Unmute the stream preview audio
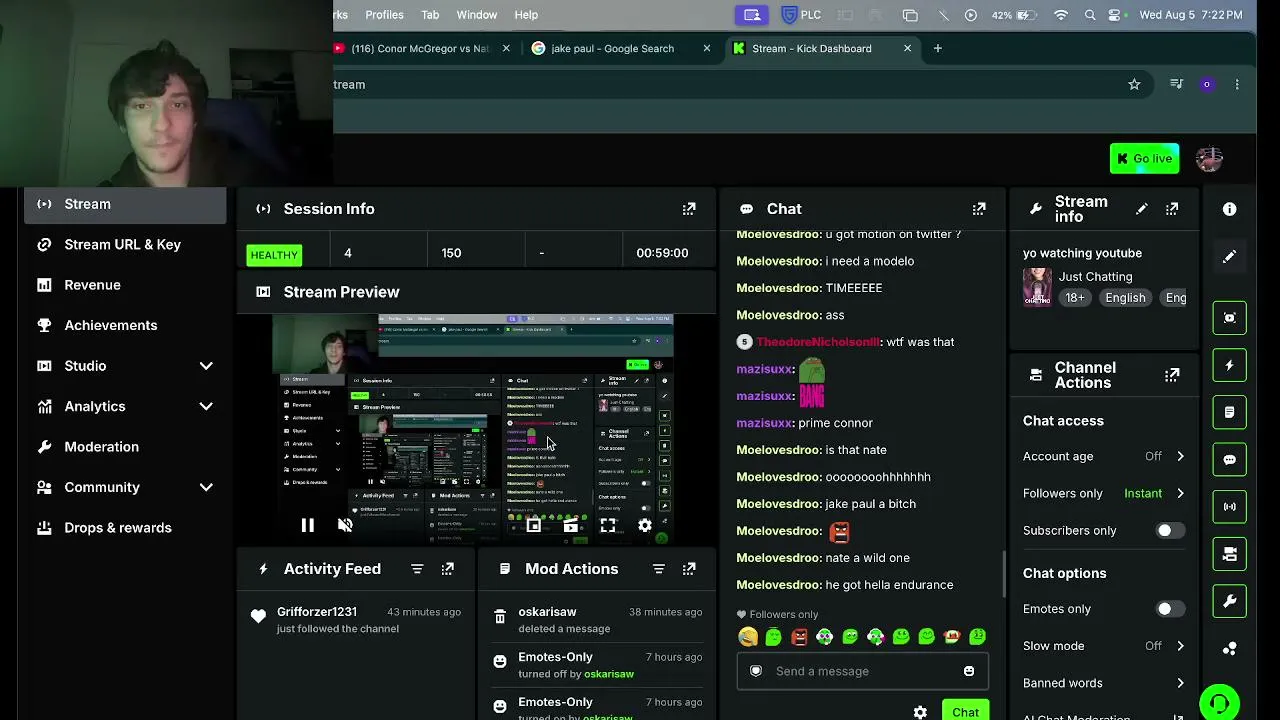1280x720 pixels. click(345, 525)
